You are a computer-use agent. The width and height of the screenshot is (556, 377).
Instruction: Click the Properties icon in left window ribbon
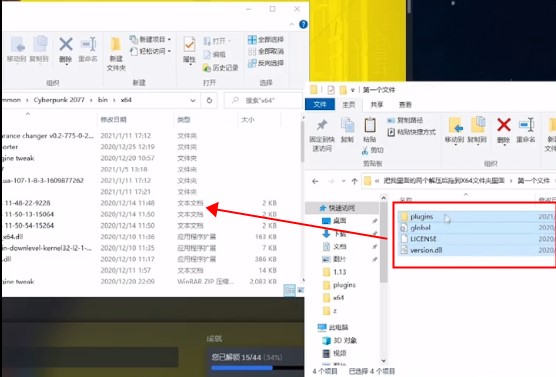pyautogui.click(x=189, y=45)
